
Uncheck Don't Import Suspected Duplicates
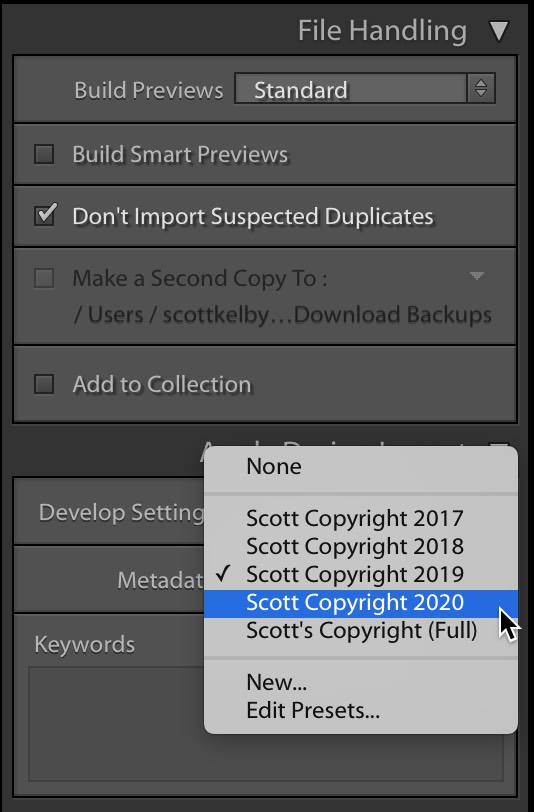point(45,215)
